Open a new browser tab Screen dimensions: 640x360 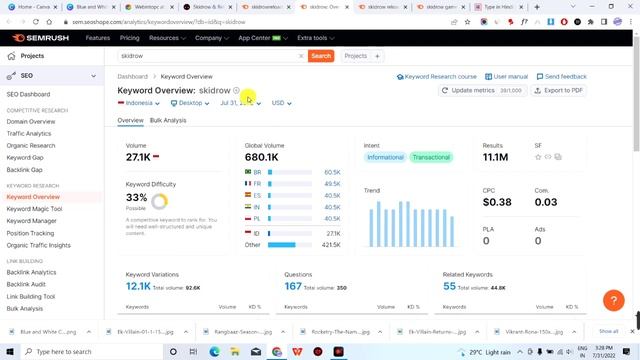[x=537, y=7]
